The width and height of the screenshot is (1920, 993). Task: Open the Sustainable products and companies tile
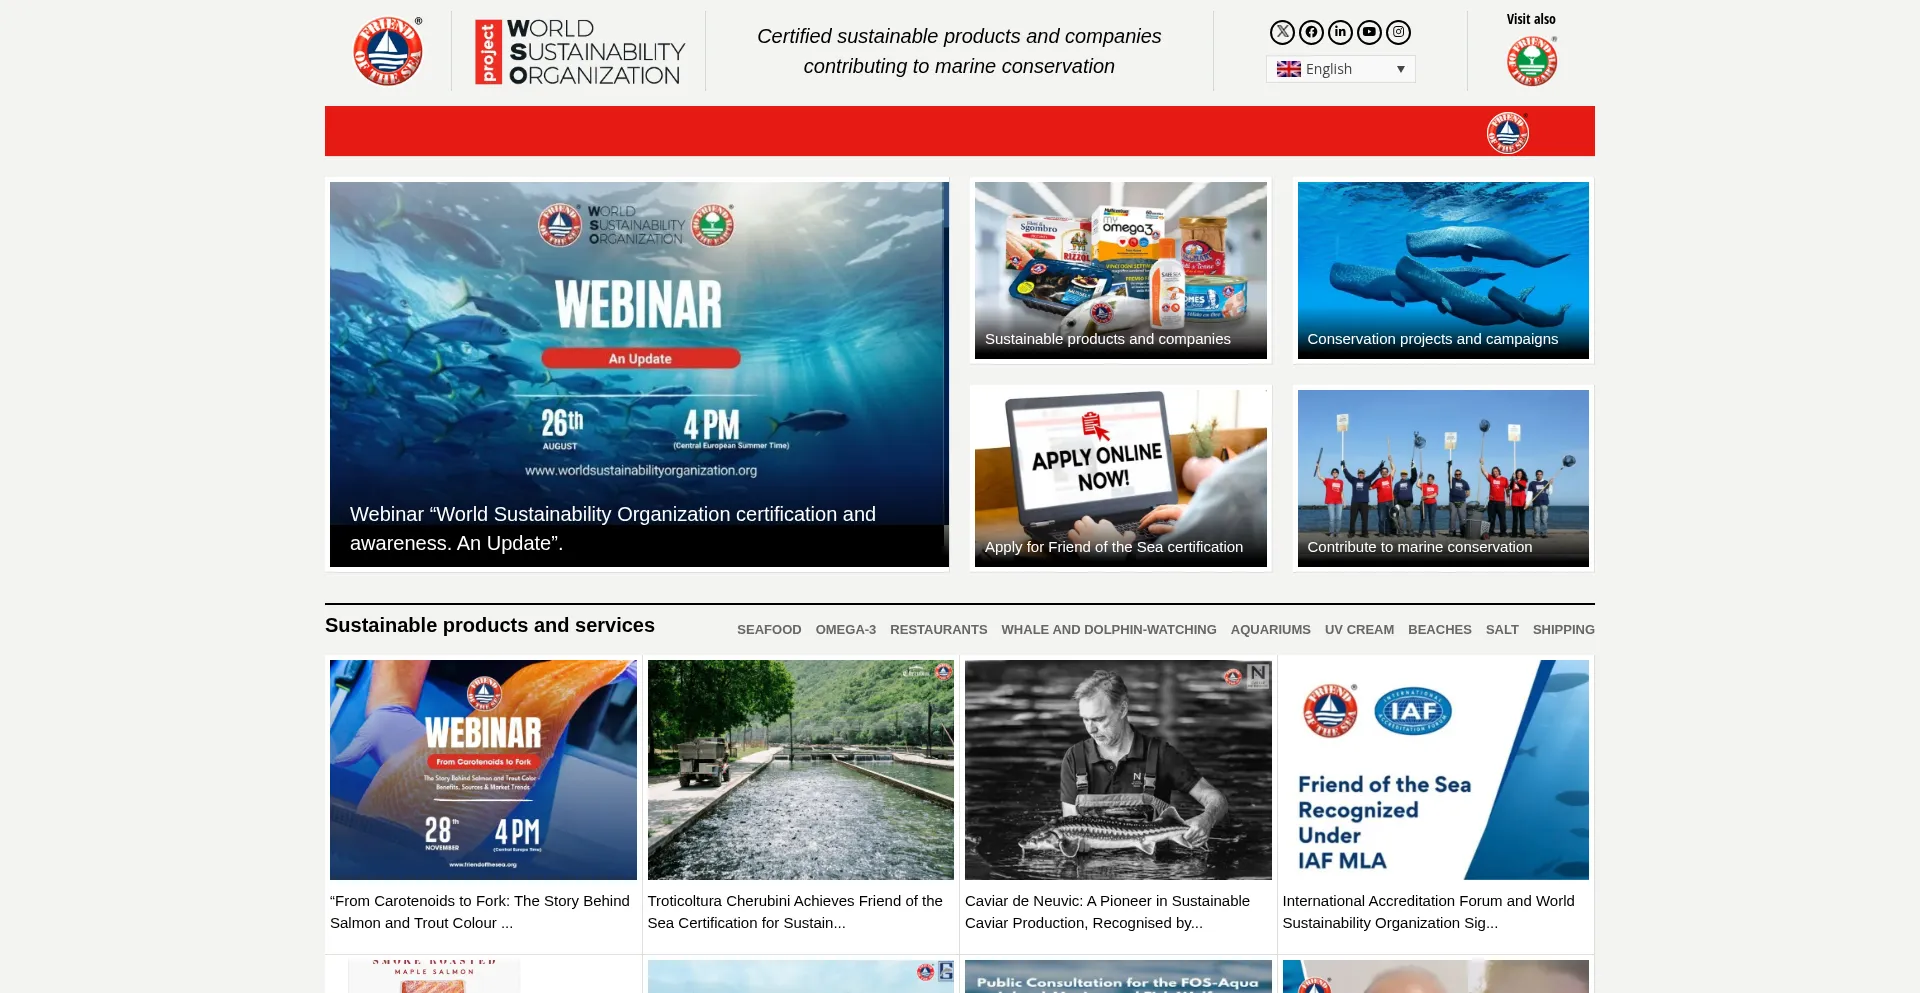(1121, 270)
